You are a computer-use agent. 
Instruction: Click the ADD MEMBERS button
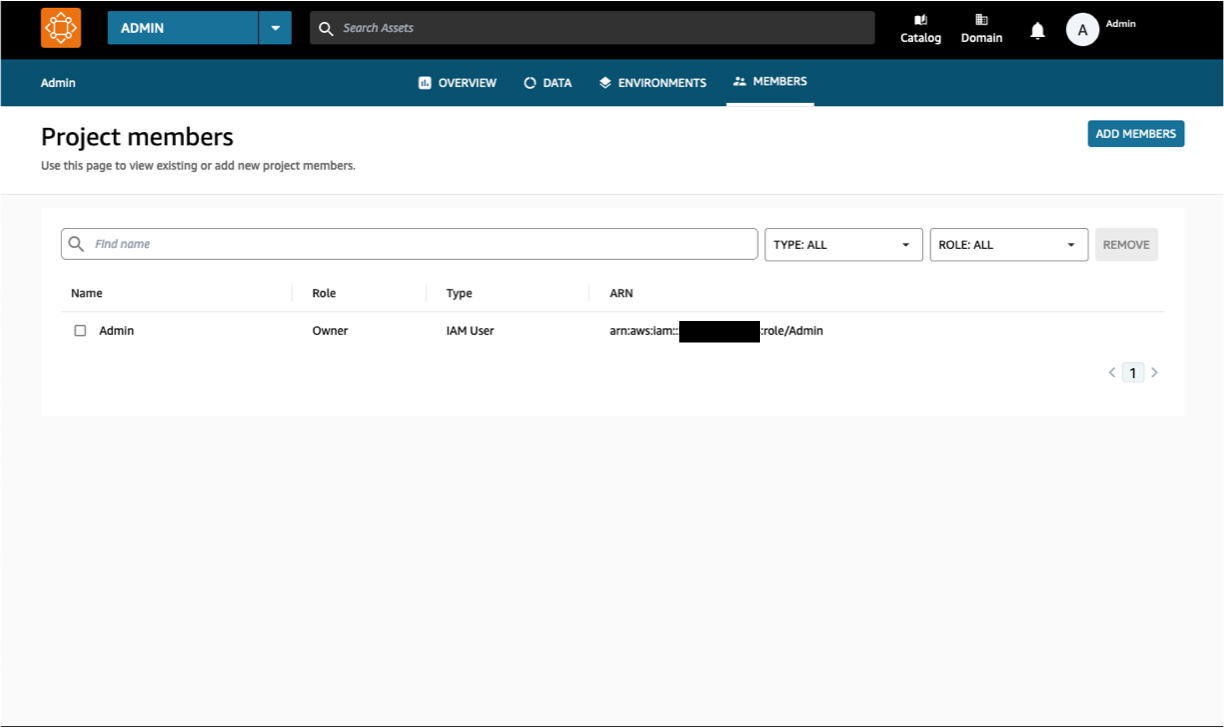tap(1136, 134)
